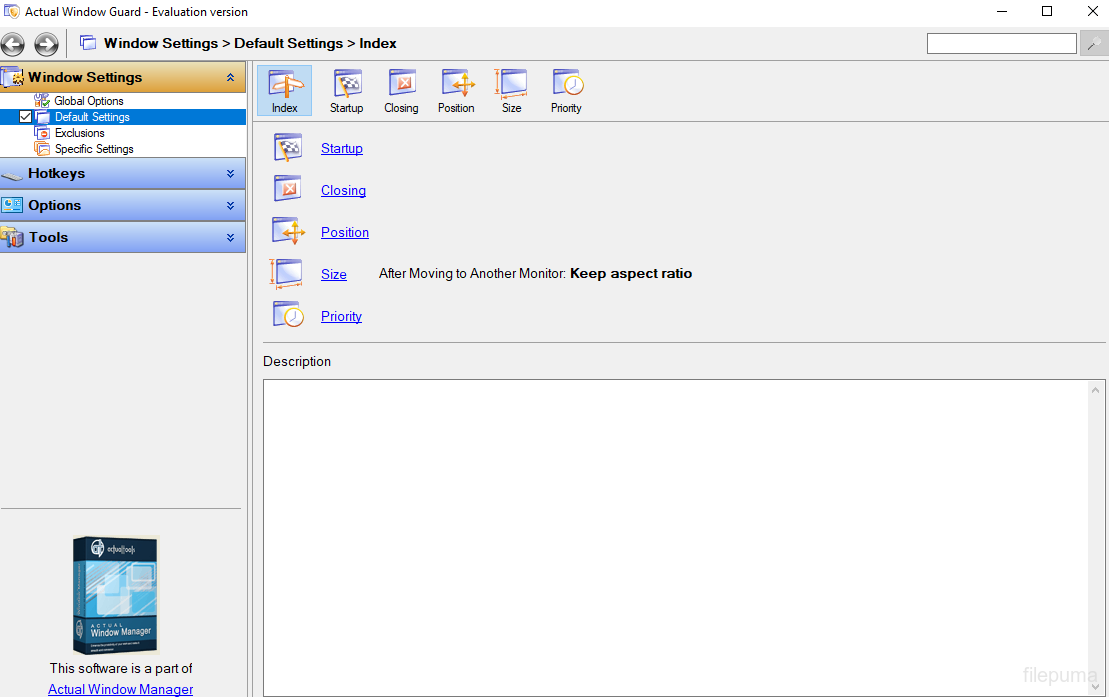1109x697 pixels.
Task: Select the Index toolbar icon
Action: [x=285, y=91]
